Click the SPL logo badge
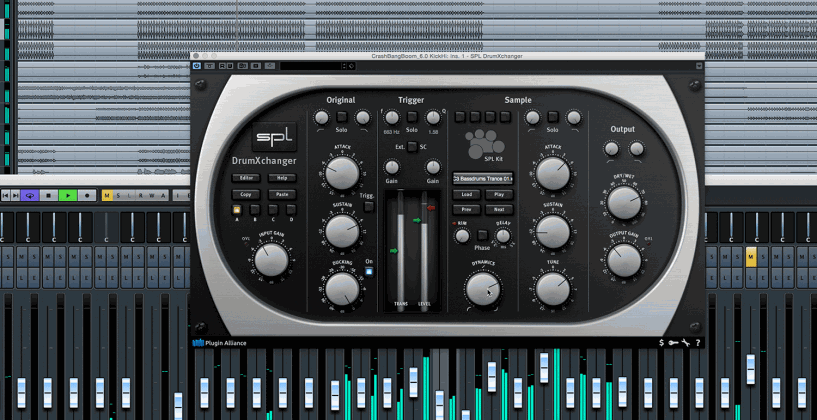 (x=274, y=137)
